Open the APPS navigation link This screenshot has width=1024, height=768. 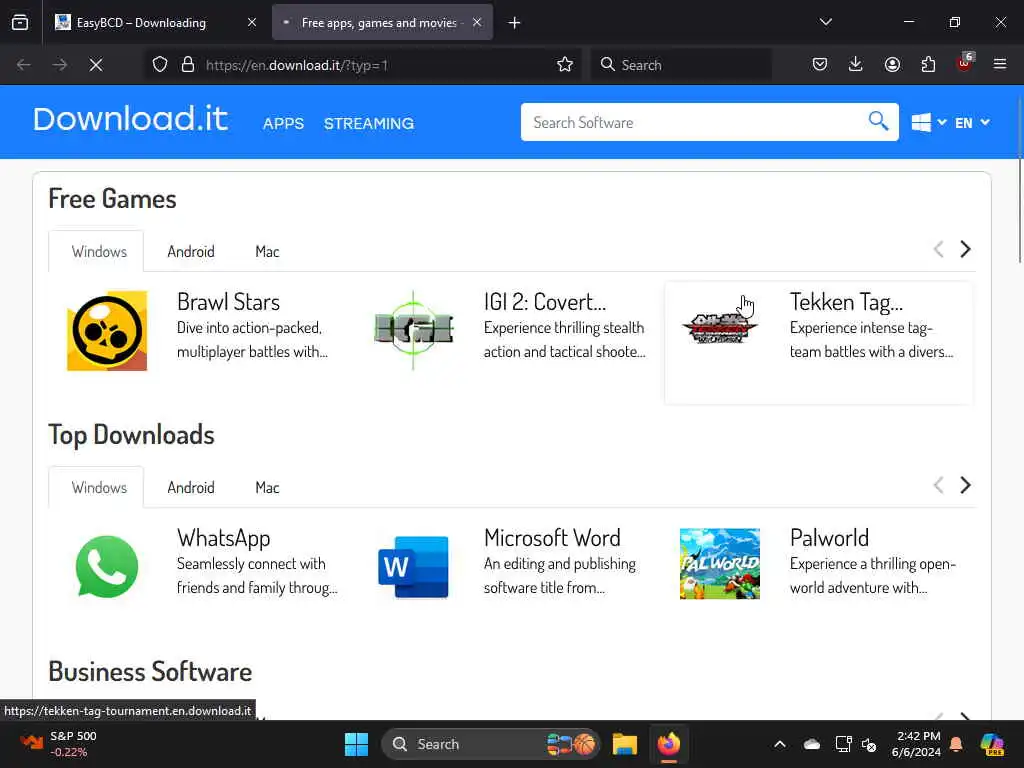click(283, 123)
